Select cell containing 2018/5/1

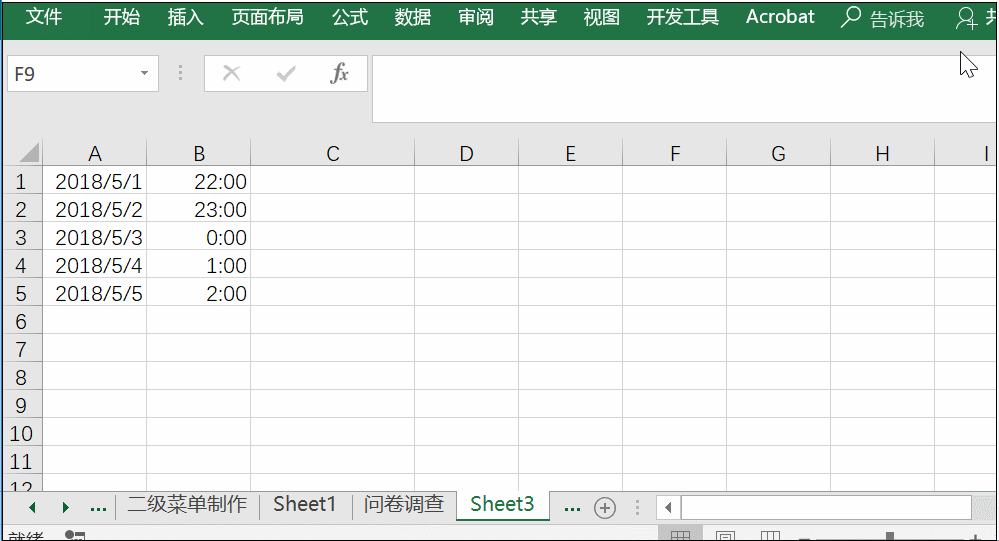94,182
